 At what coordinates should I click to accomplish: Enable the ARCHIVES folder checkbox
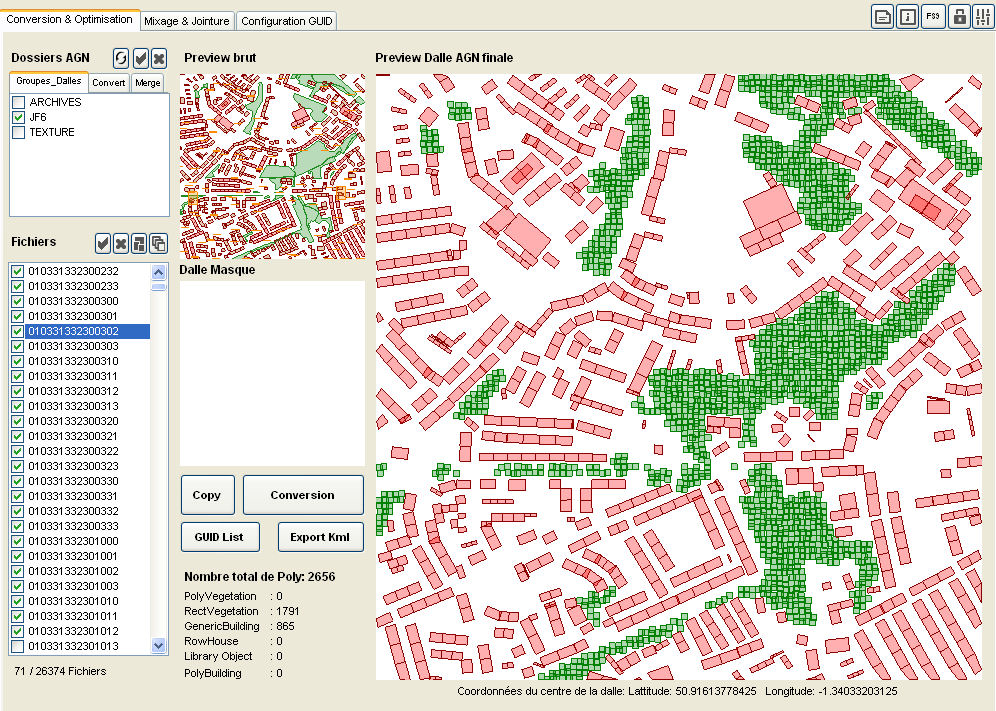19,102
